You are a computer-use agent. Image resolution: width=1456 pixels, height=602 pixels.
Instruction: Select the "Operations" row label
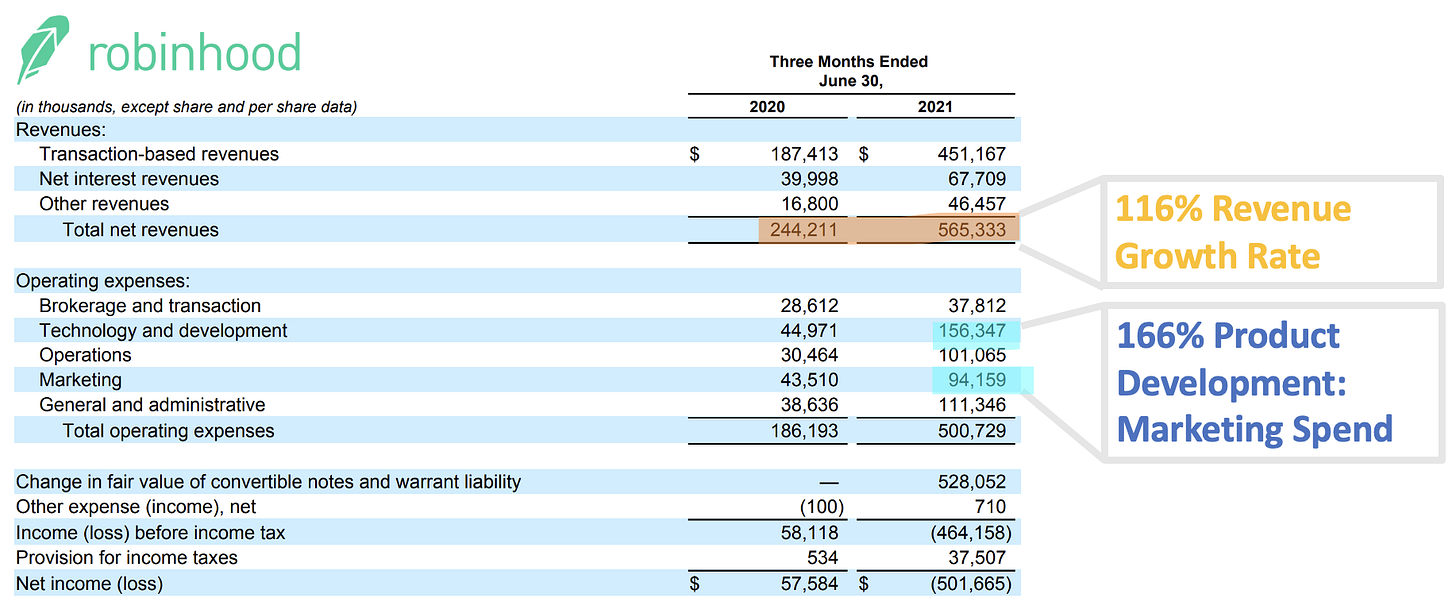point(85,355)
